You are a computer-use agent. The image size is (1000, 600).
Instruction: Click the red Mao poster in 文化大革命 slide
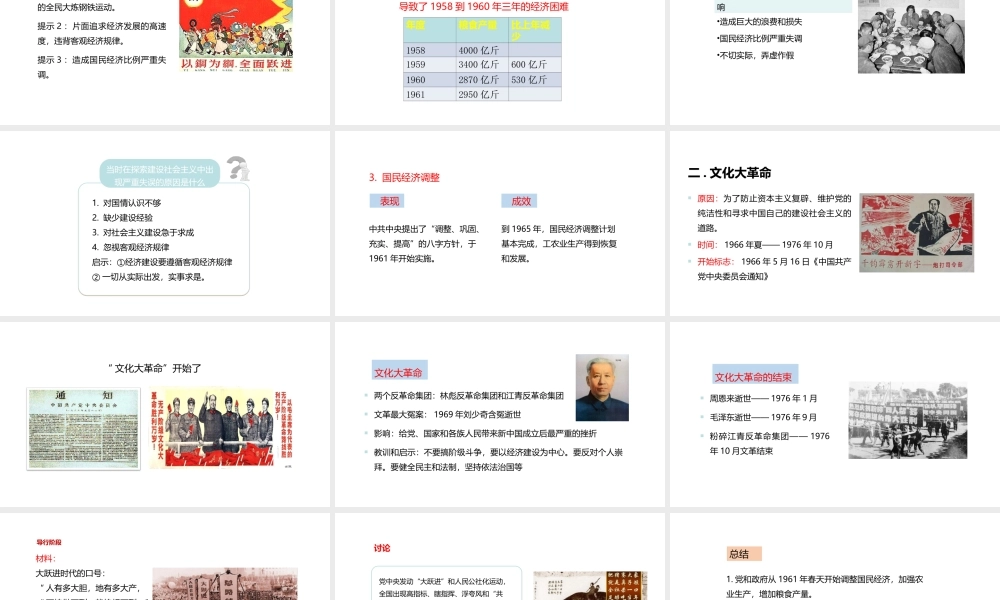click(916, 233)
